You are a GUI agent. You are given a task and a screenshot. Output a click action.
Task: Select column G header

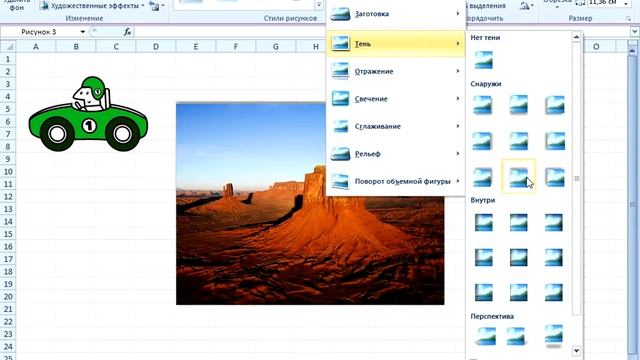276,47
